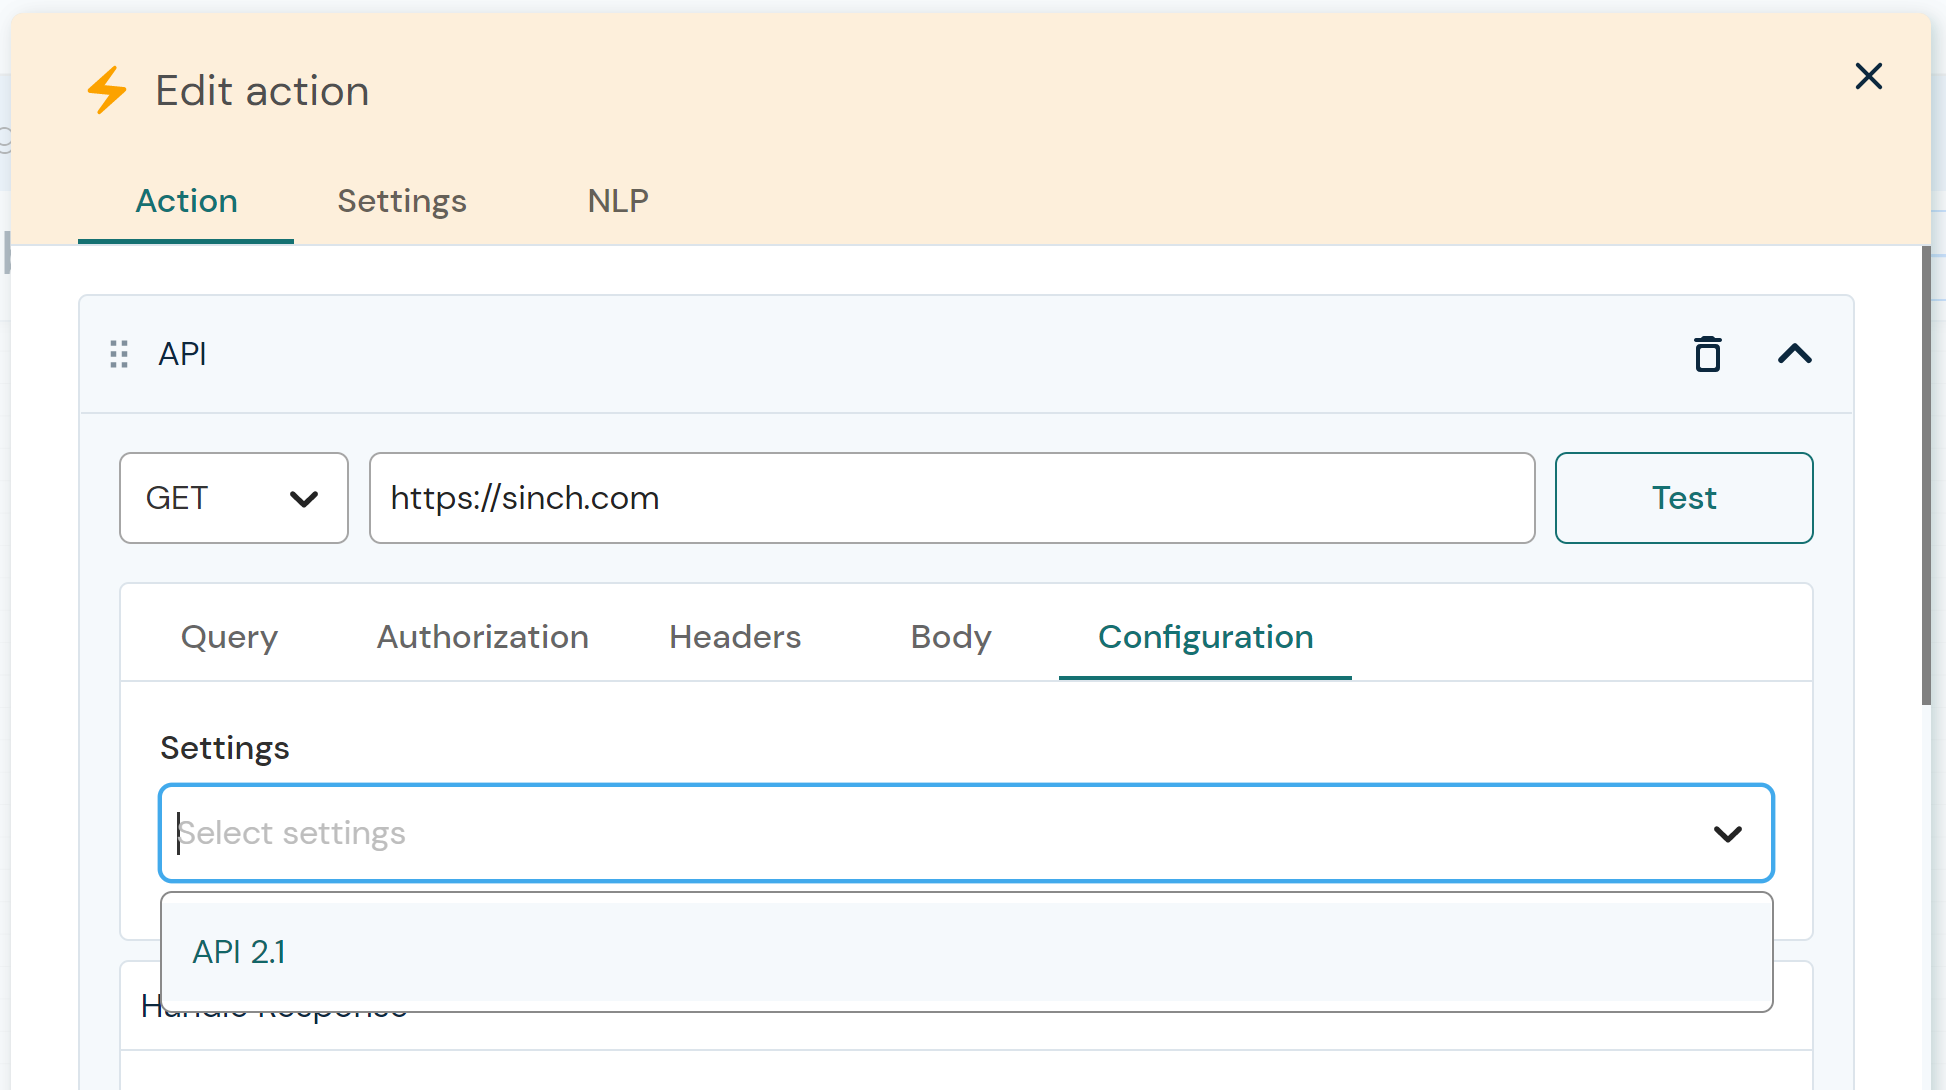Click the lightning bolt Edit action icon
The width and height of the screenshot is (1946, 1090).
click(107, 90)
